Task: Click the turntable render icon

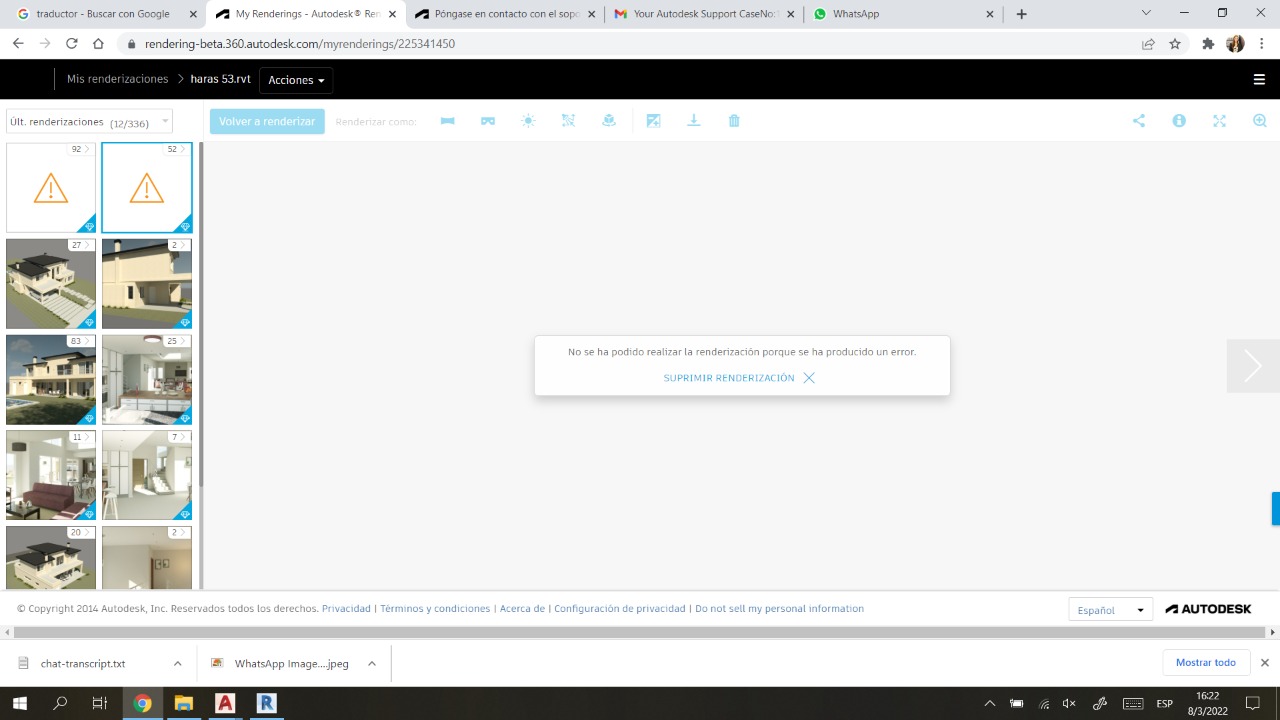Action: (609, 121)
